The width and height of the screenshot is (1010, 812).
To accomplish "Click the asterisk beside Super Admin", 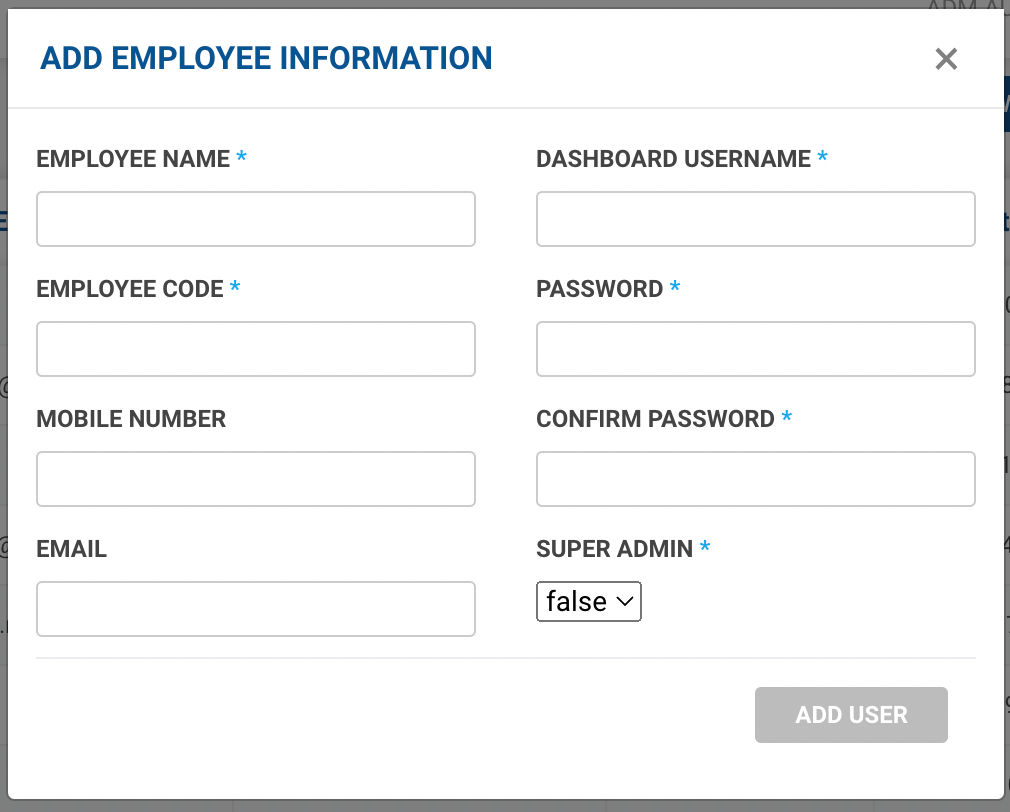I will pos(705,547).
